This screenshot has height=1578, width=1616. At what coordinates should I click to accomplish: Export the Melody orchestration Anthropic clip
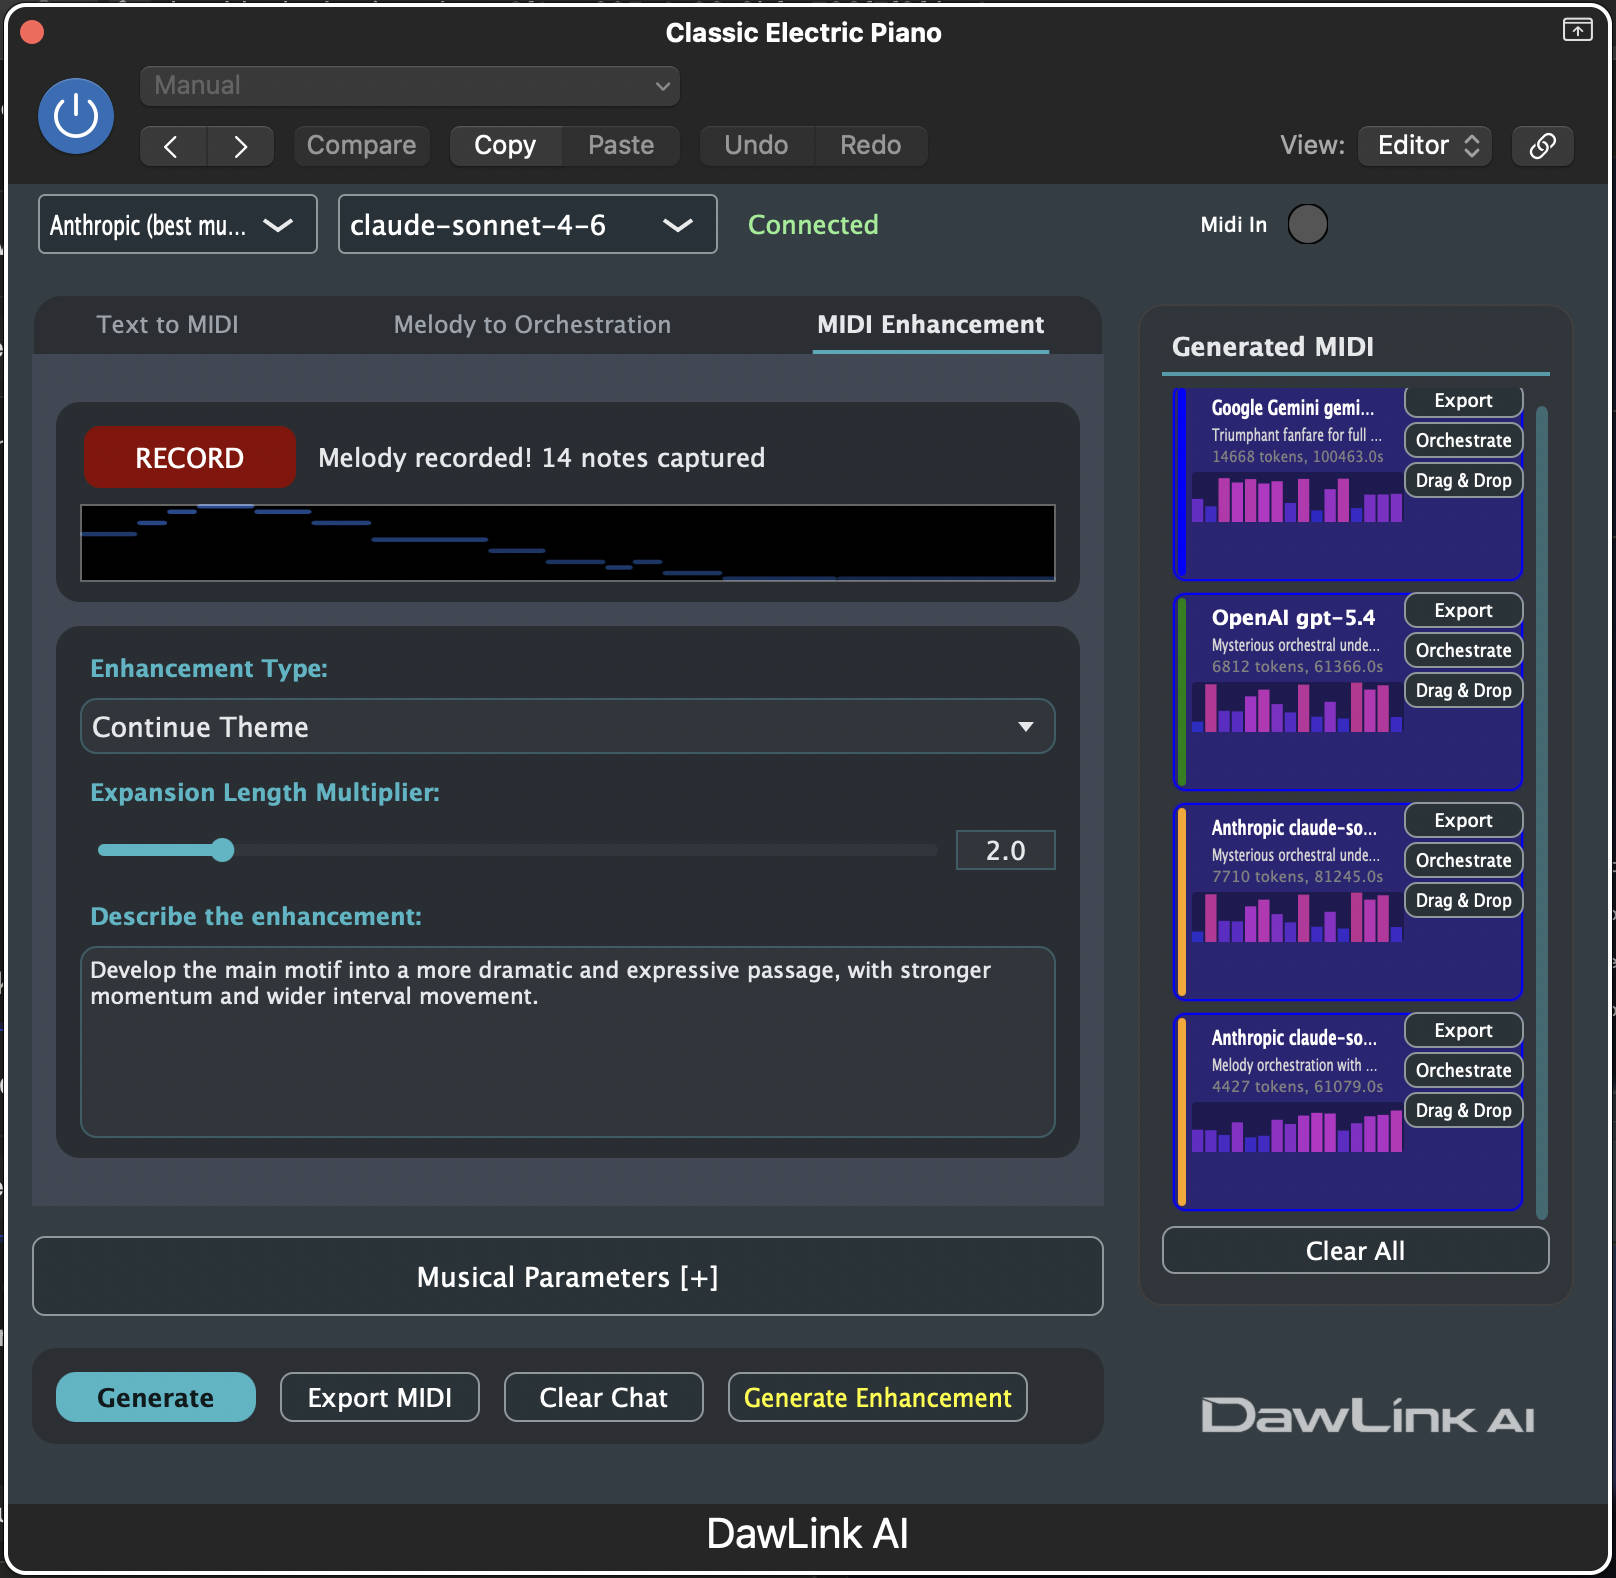tap(1463, 1030)
